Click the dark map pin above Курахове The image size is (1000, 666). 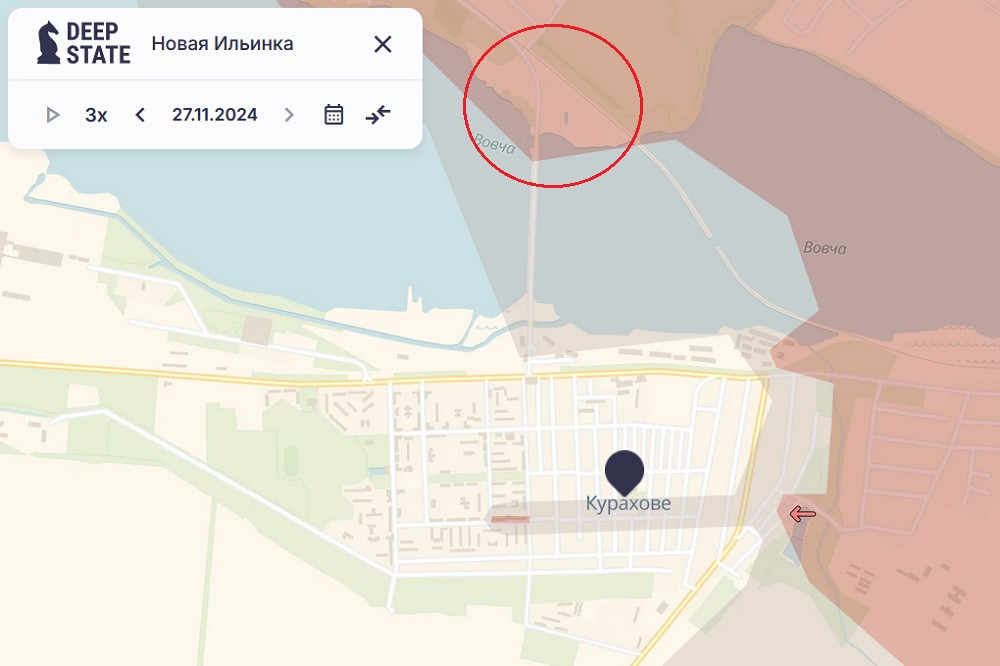(625, 470)
